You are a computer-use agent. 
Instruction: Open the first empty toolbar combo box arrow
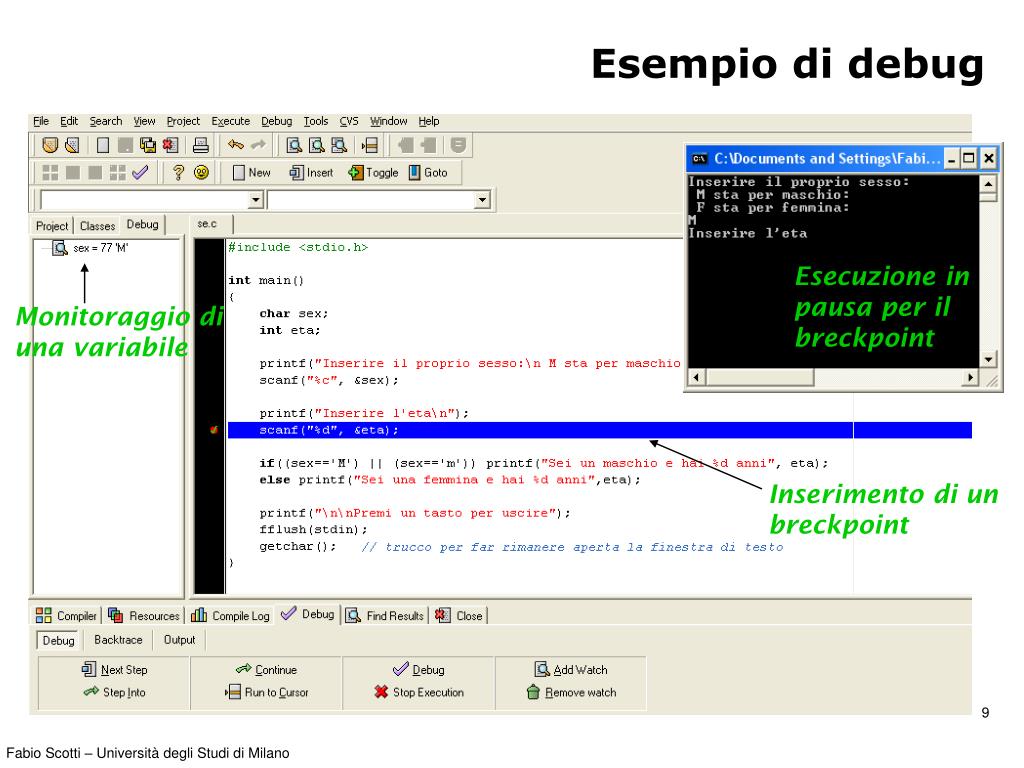256,200
